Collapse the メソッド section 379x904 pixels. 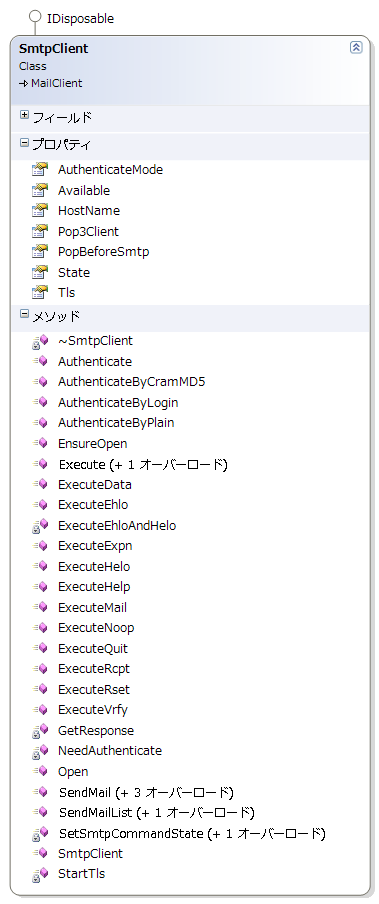pos(24,314)
